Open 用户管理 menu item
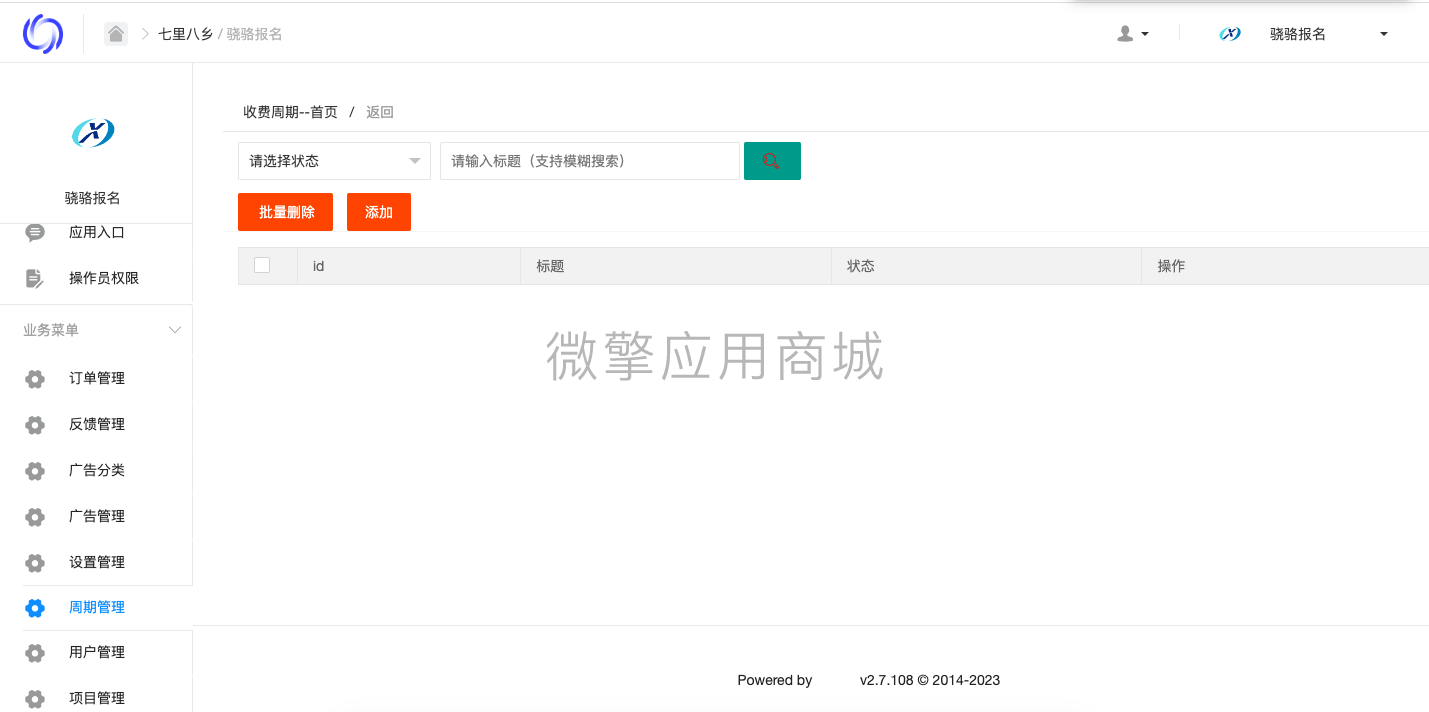The width and height of the screenshot is (1429, 712). pyautogui.click(x=97, y=652)
